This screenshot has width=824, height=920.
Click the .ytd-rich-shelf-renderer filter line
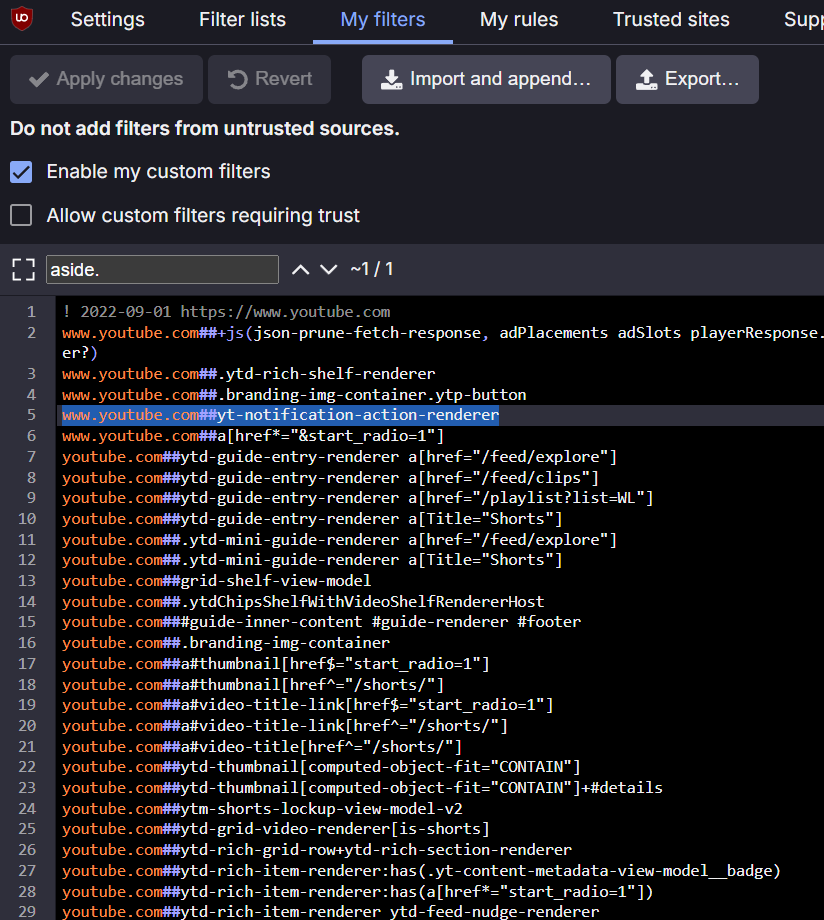pyautogui.click(x=249, y=374)
